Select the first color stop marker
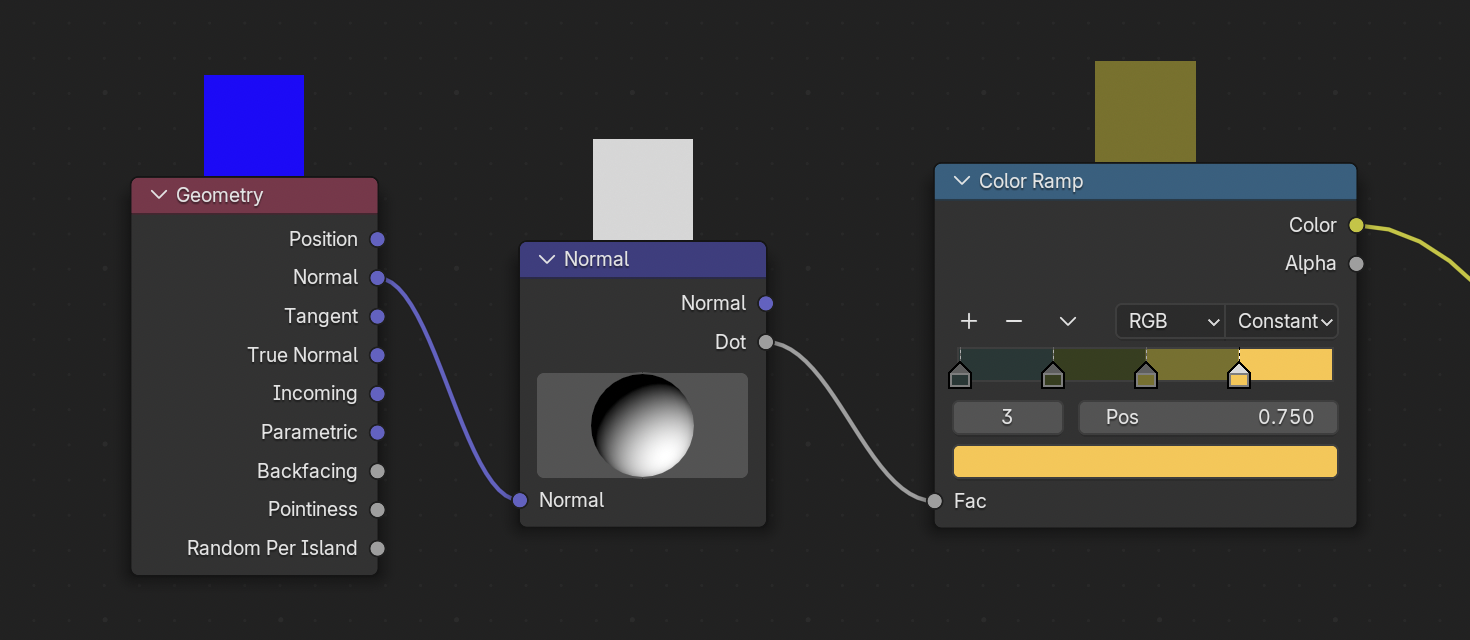The width and height of the screenshot is (1470, 640). point(960,376)
